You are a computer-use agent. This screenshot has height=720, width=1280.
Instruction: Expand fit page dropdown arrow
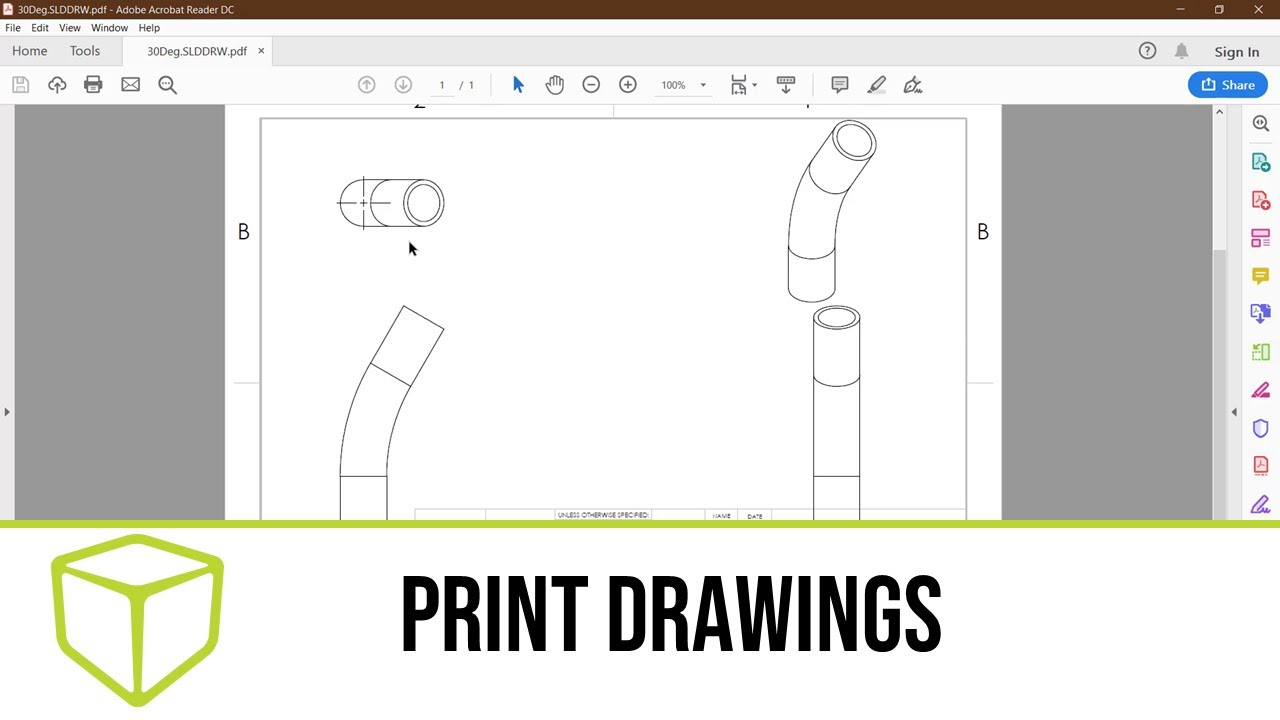pos(754,85)
